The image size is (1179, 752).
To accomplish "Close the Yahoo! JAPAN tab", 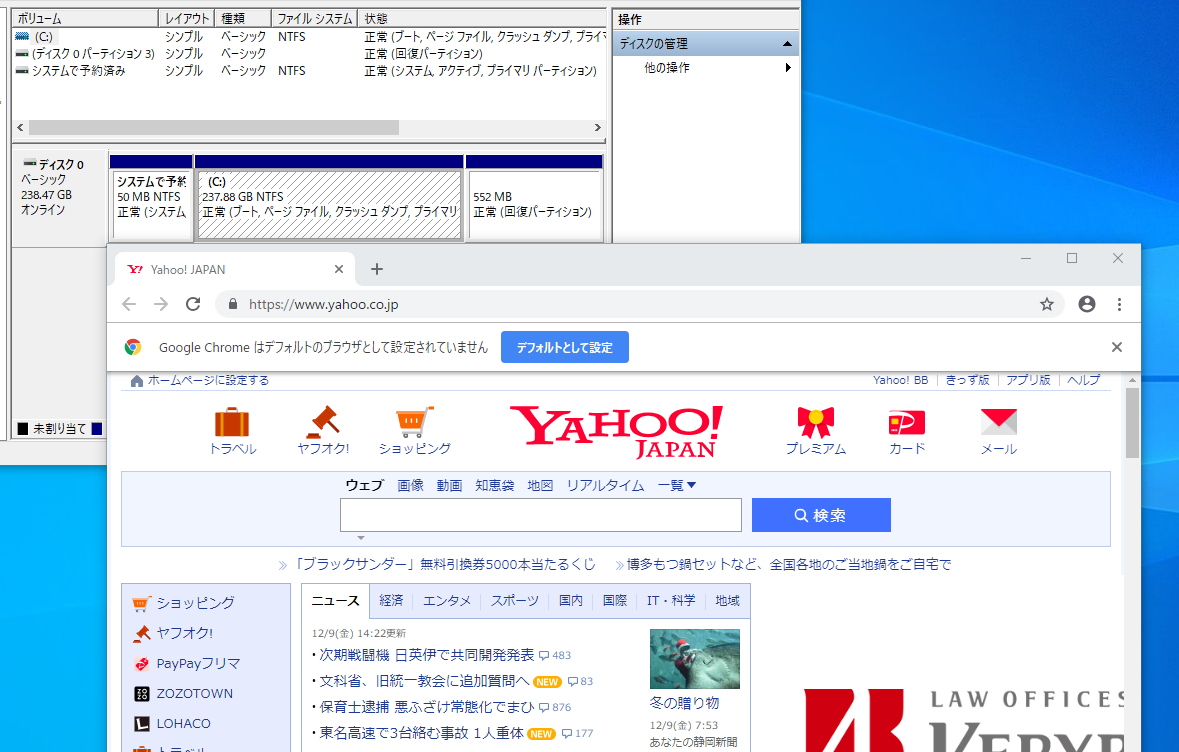I will coord(338,269).
